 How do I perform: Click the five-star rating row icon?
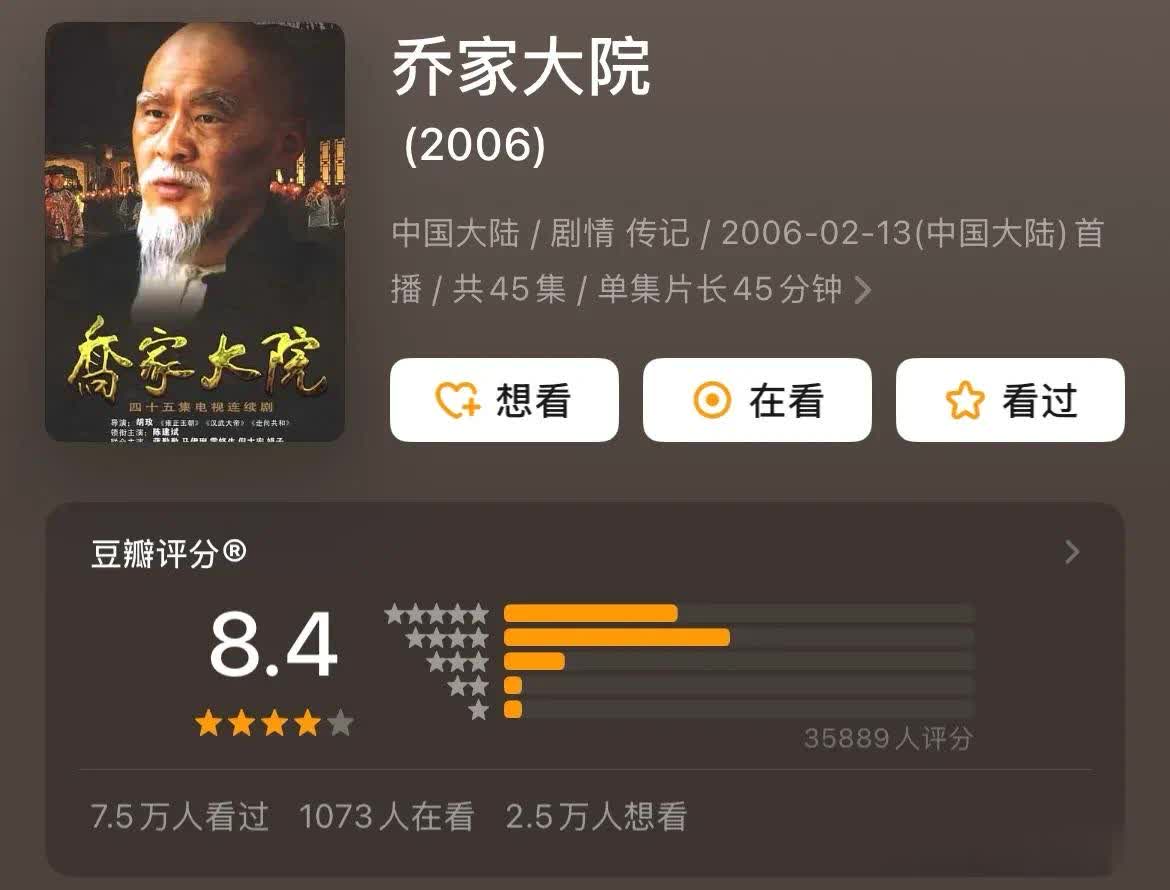click(437, 614)
